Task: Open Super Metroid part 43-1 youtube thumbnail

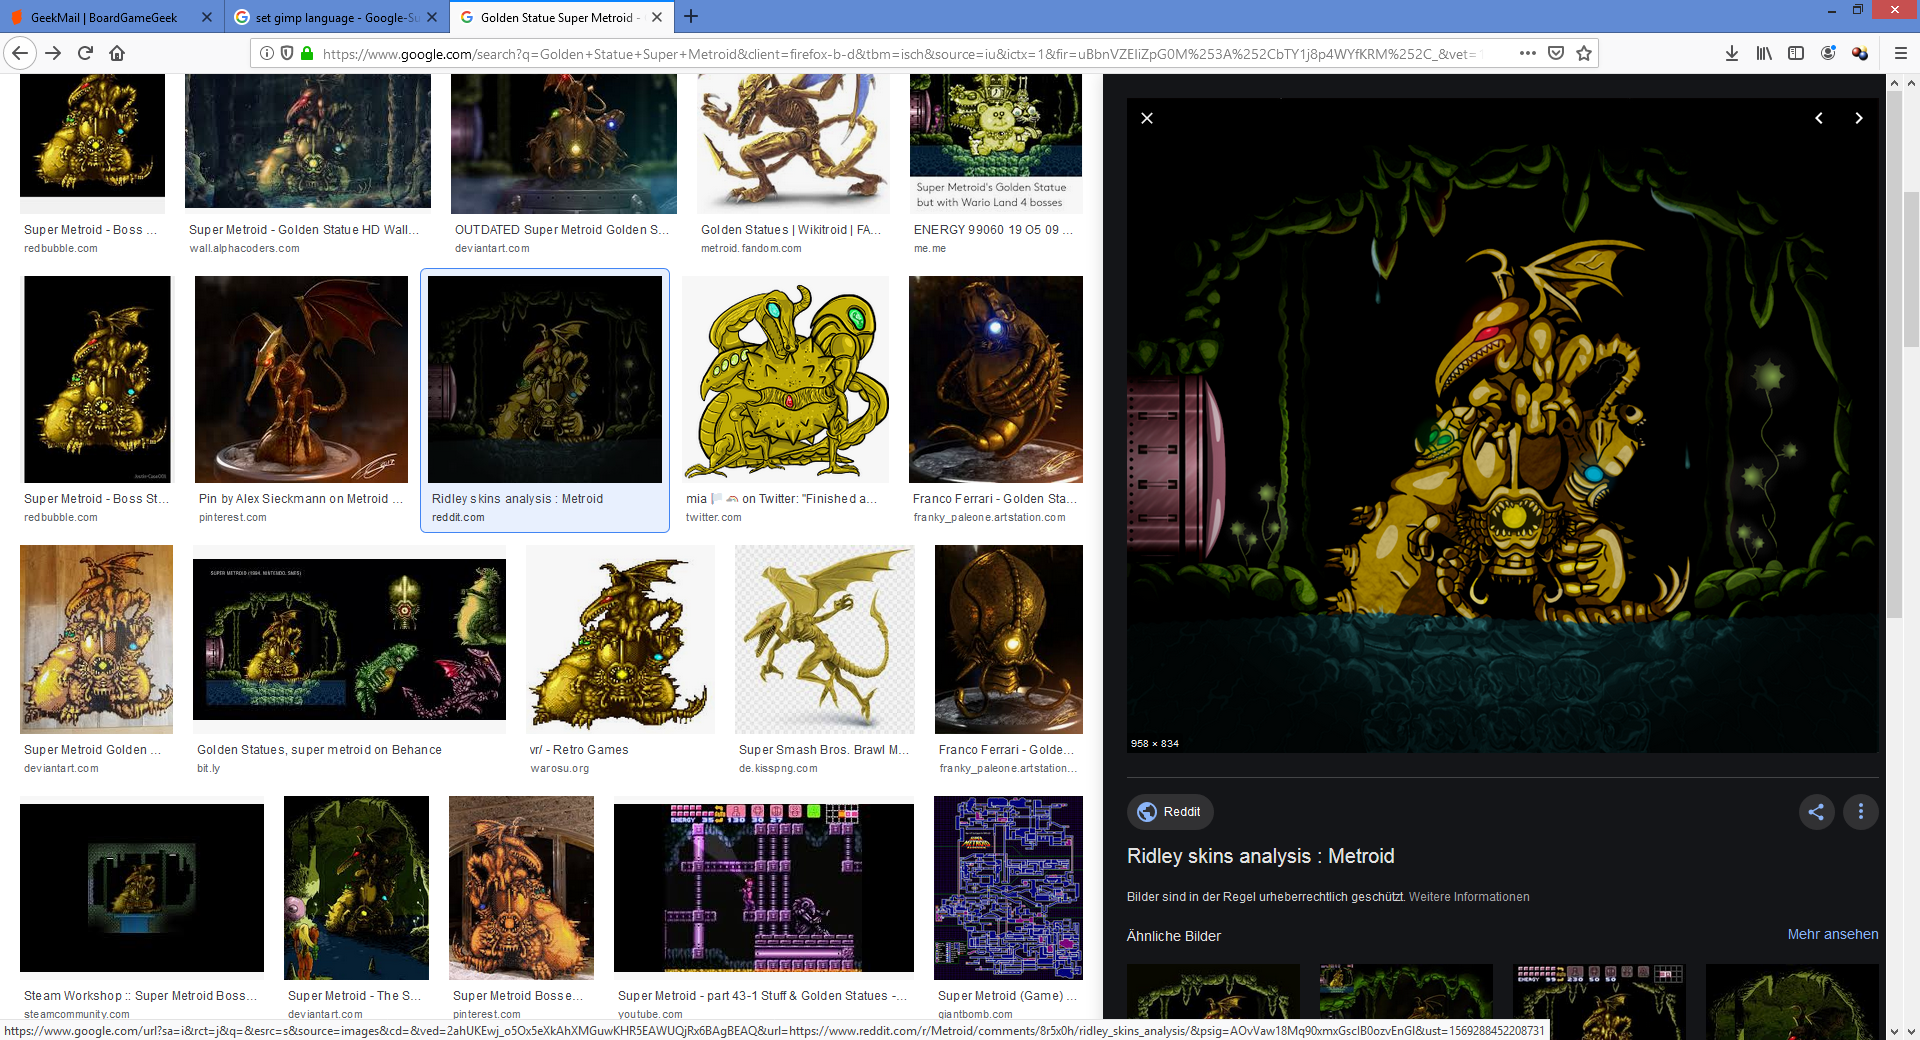Action: coord(764,888)
